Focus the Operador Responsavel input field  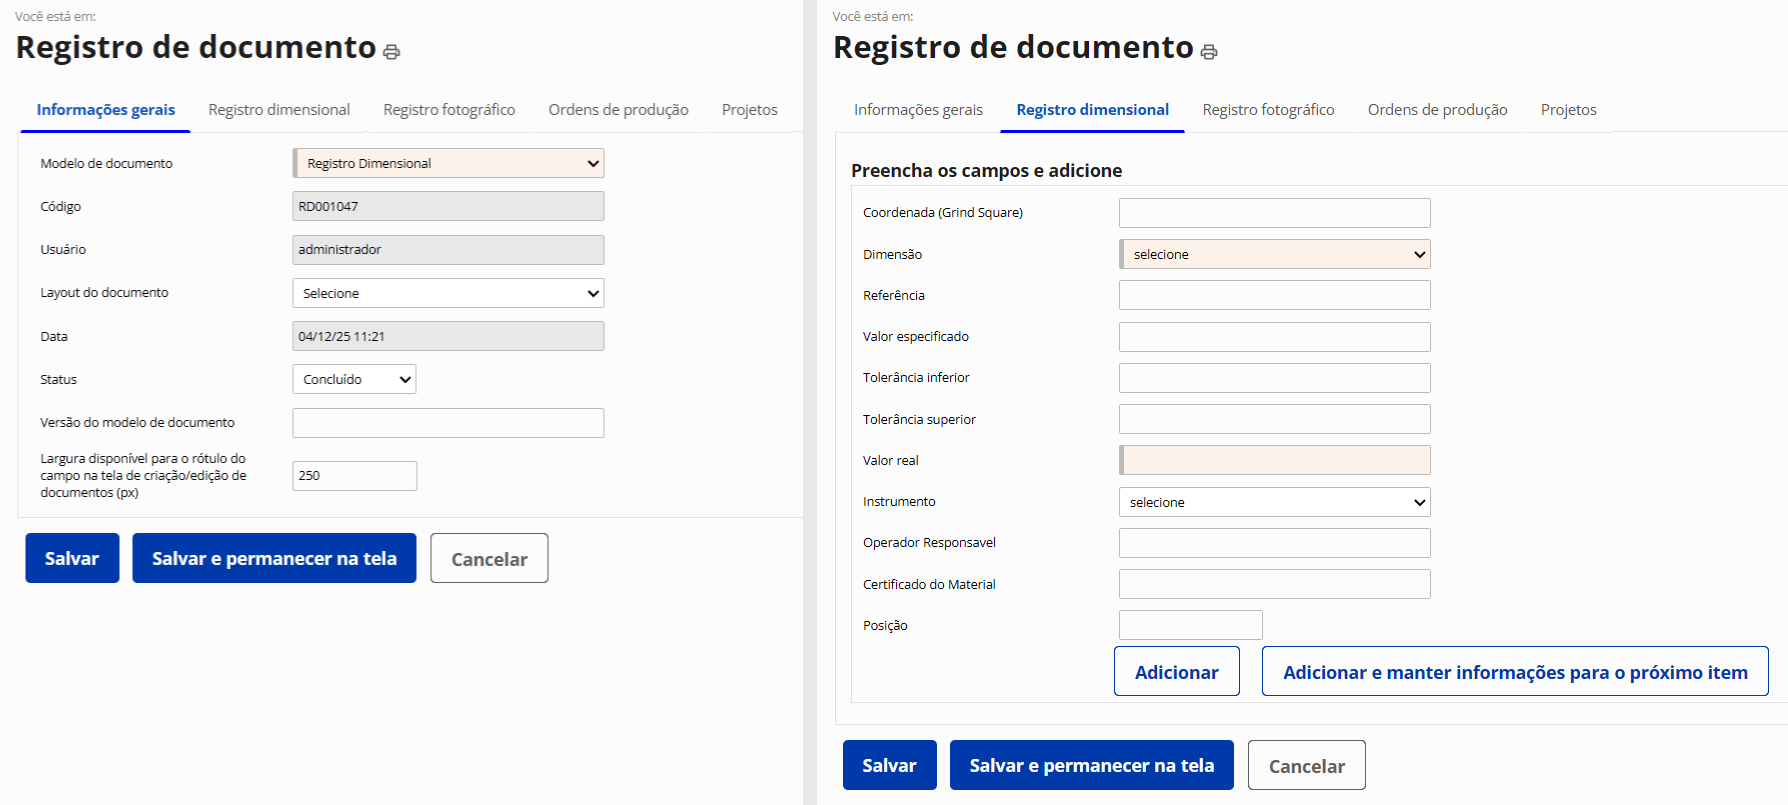tap(1275, 543)
